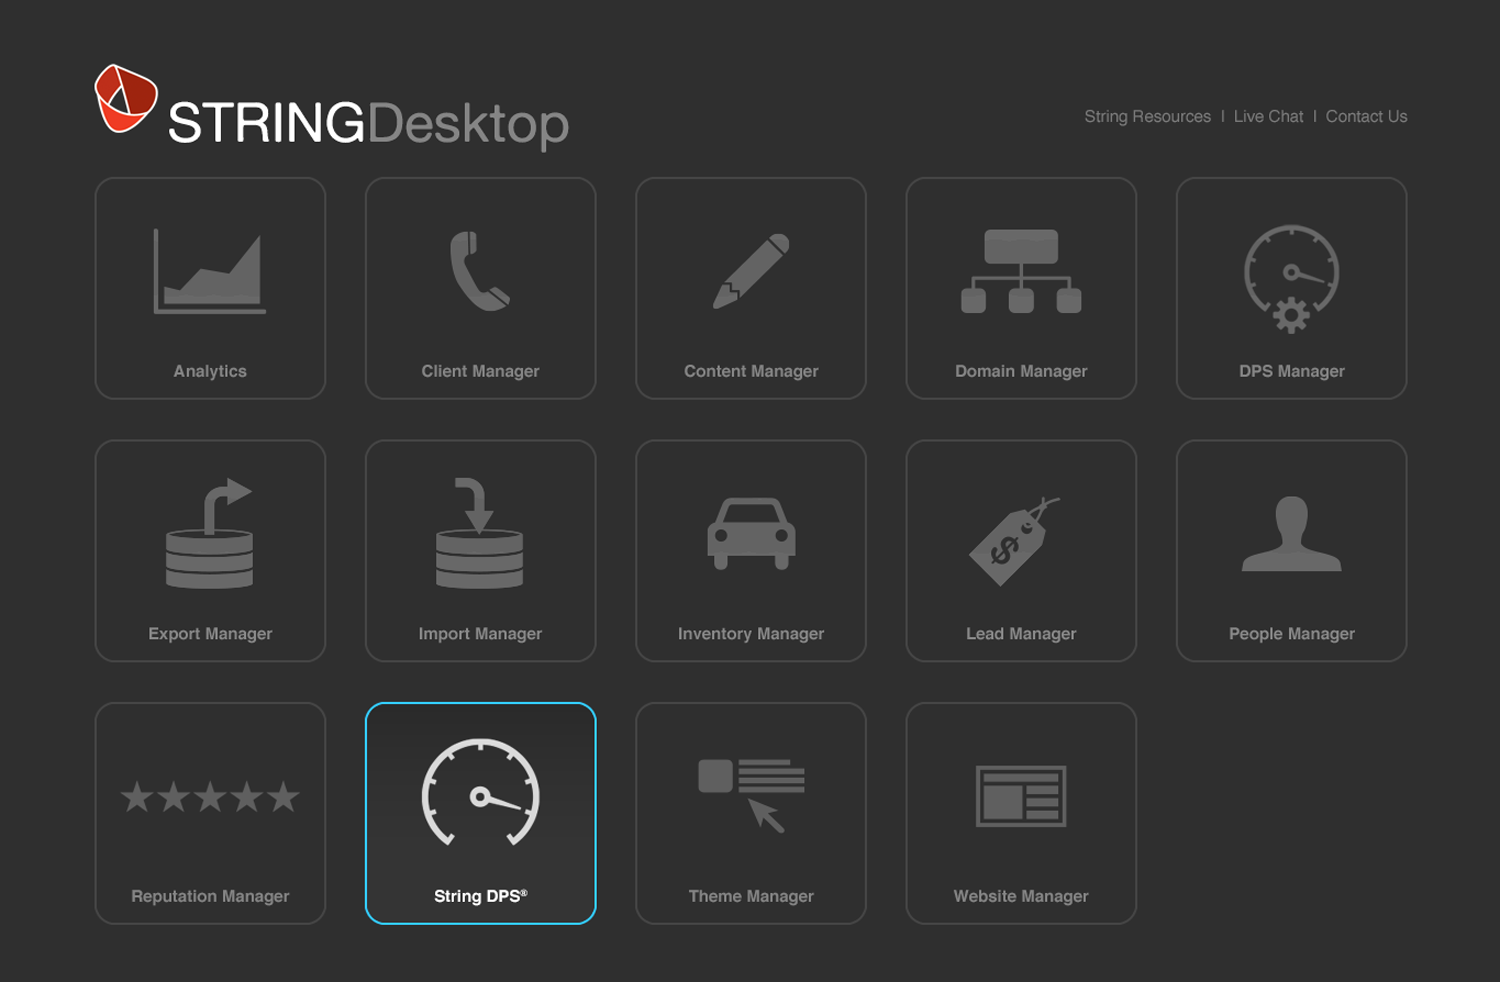
Task: Open the Analytics app tile
Action: click(210, 287)
